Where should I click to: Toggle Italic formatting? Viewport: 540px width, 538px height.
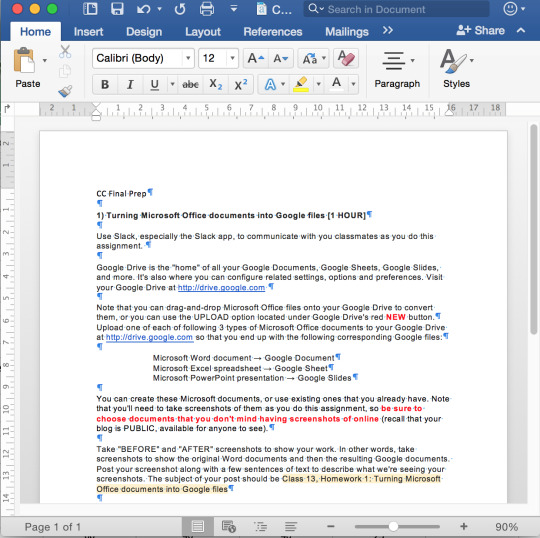[x=130, y=84]
